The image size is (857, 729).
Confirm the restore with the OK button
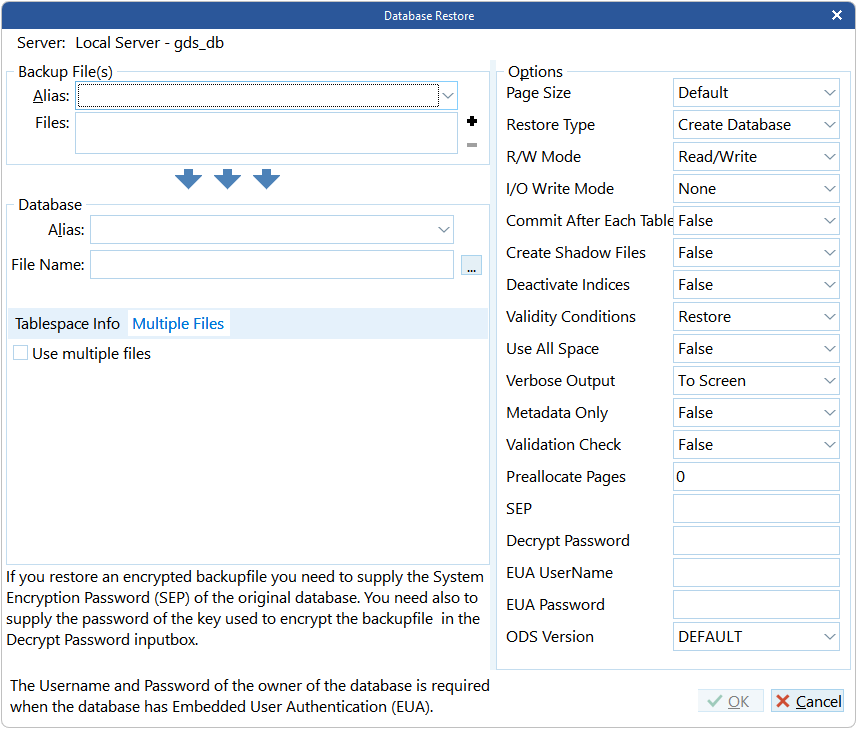731,700
